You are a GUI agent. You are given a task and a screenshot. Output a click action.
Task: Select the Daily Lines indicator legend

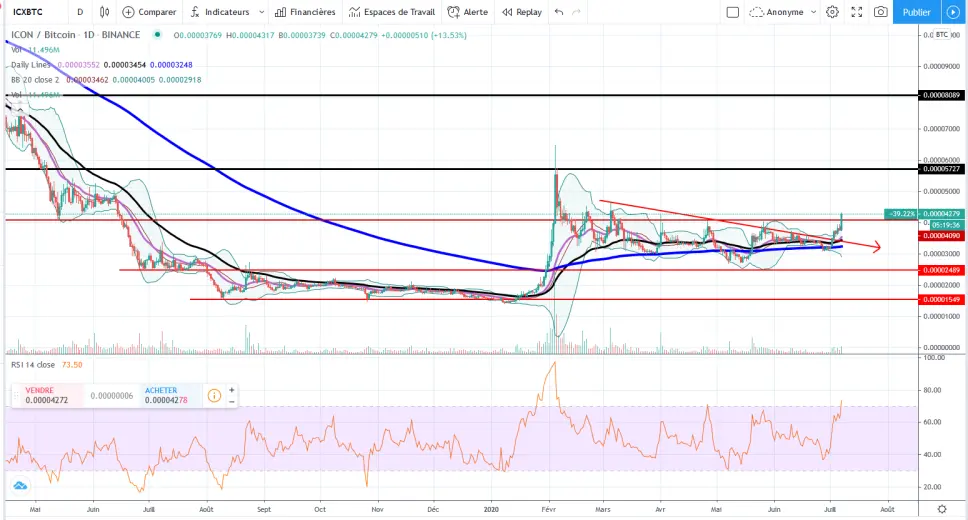[31, 65]
